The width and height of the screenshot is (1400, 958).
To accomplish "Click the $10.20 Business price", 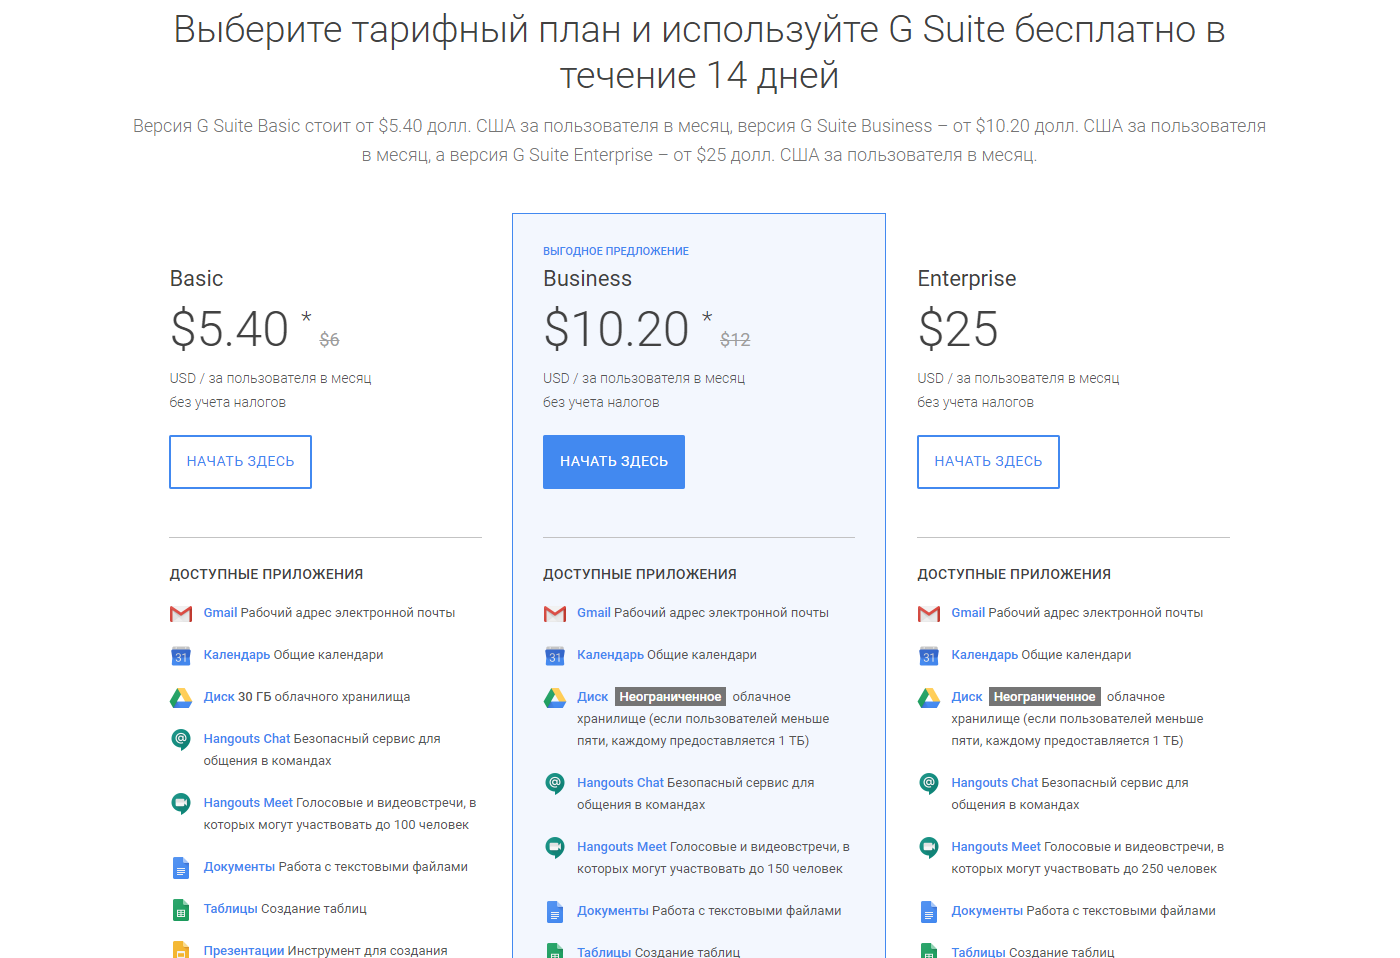I will click(616, 329).
